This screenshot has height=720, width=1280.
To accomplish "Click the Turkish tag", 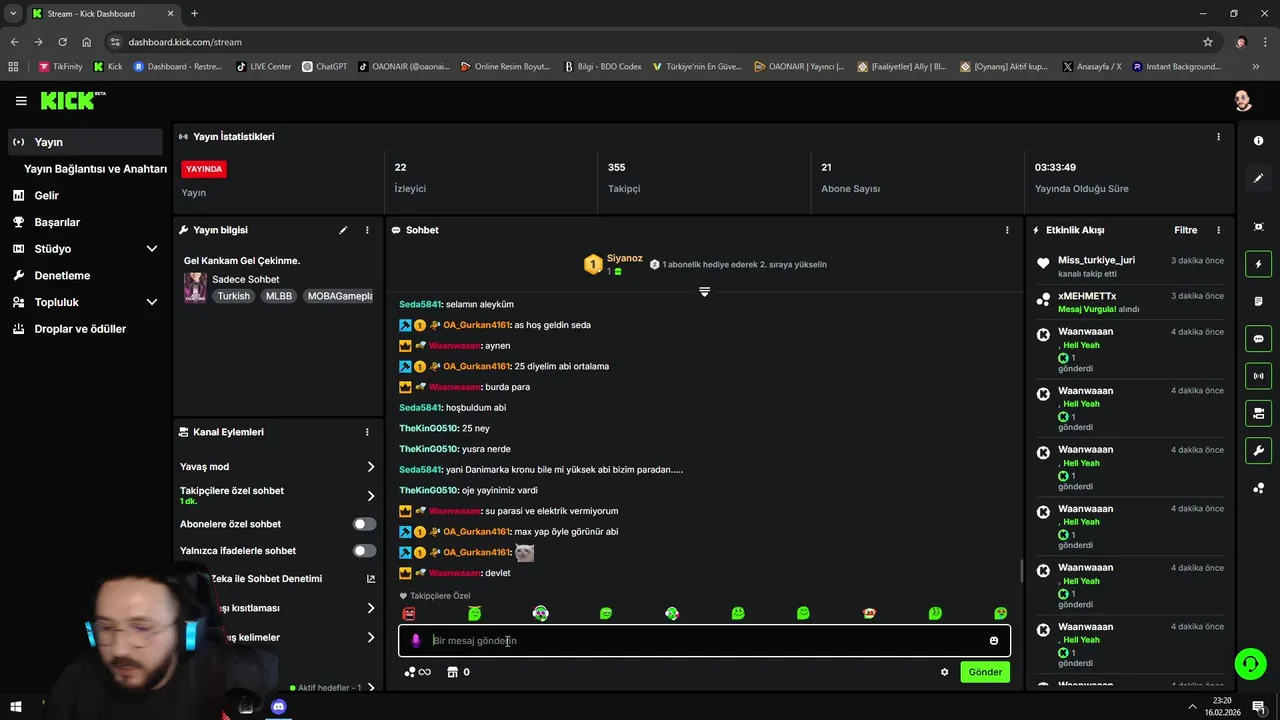I will pos(234,296).
